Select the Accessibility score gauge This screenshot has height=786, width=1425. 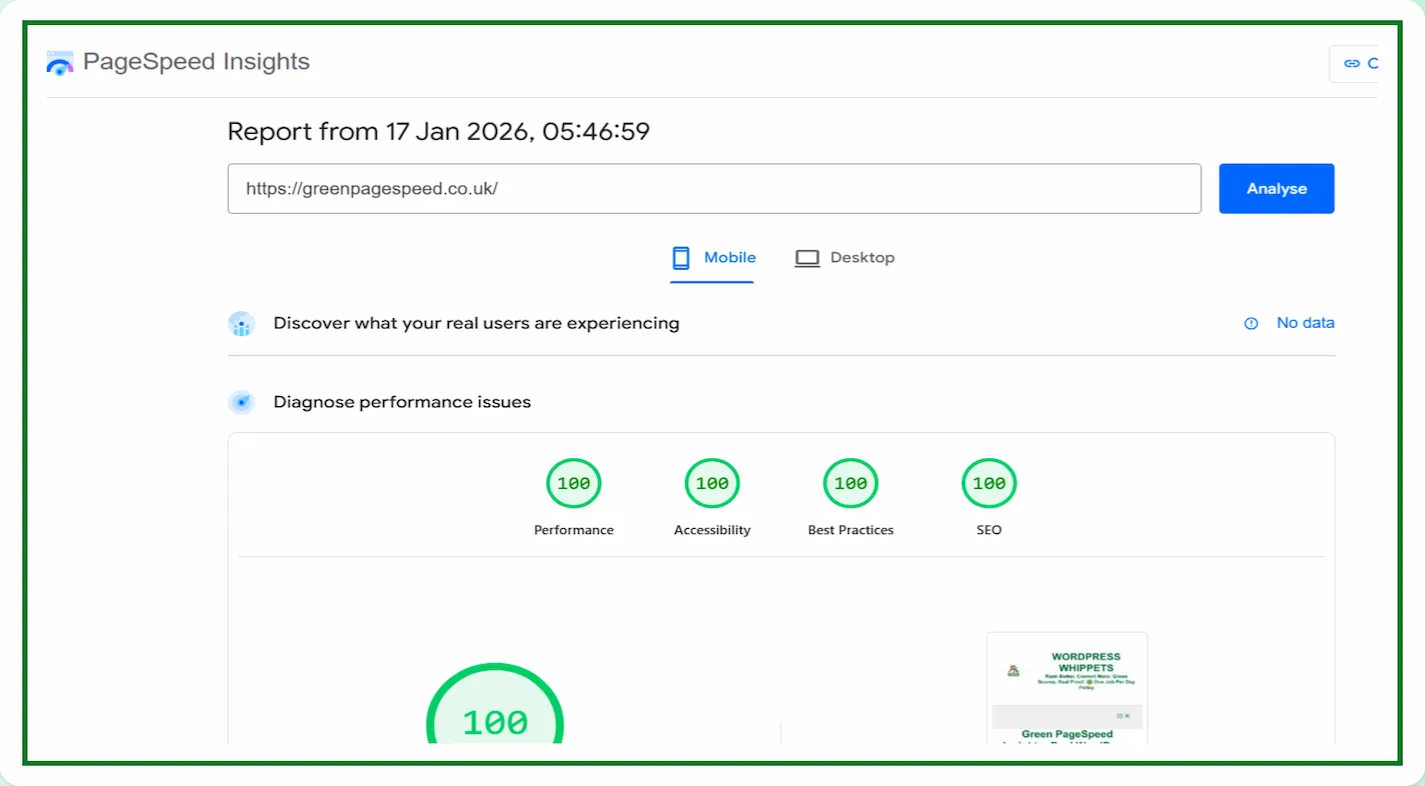pos(712,484)
